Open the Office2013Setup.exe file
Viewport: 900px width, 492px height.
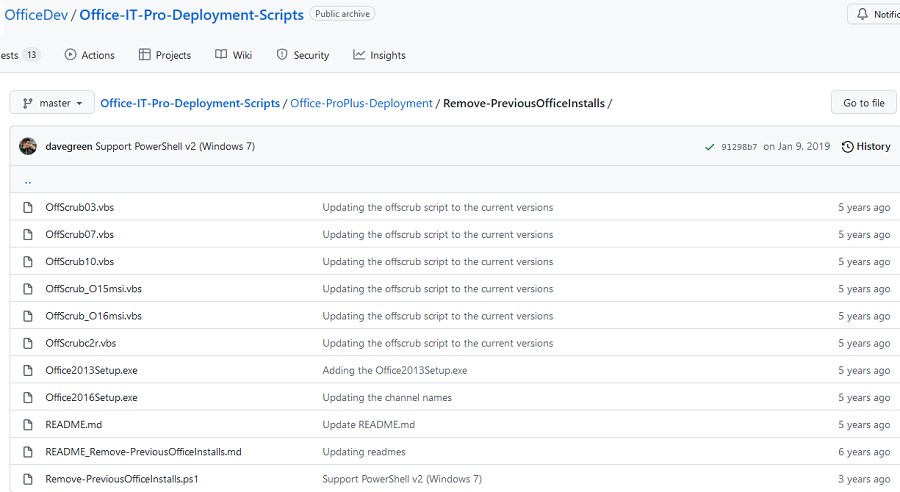(91, 370)
